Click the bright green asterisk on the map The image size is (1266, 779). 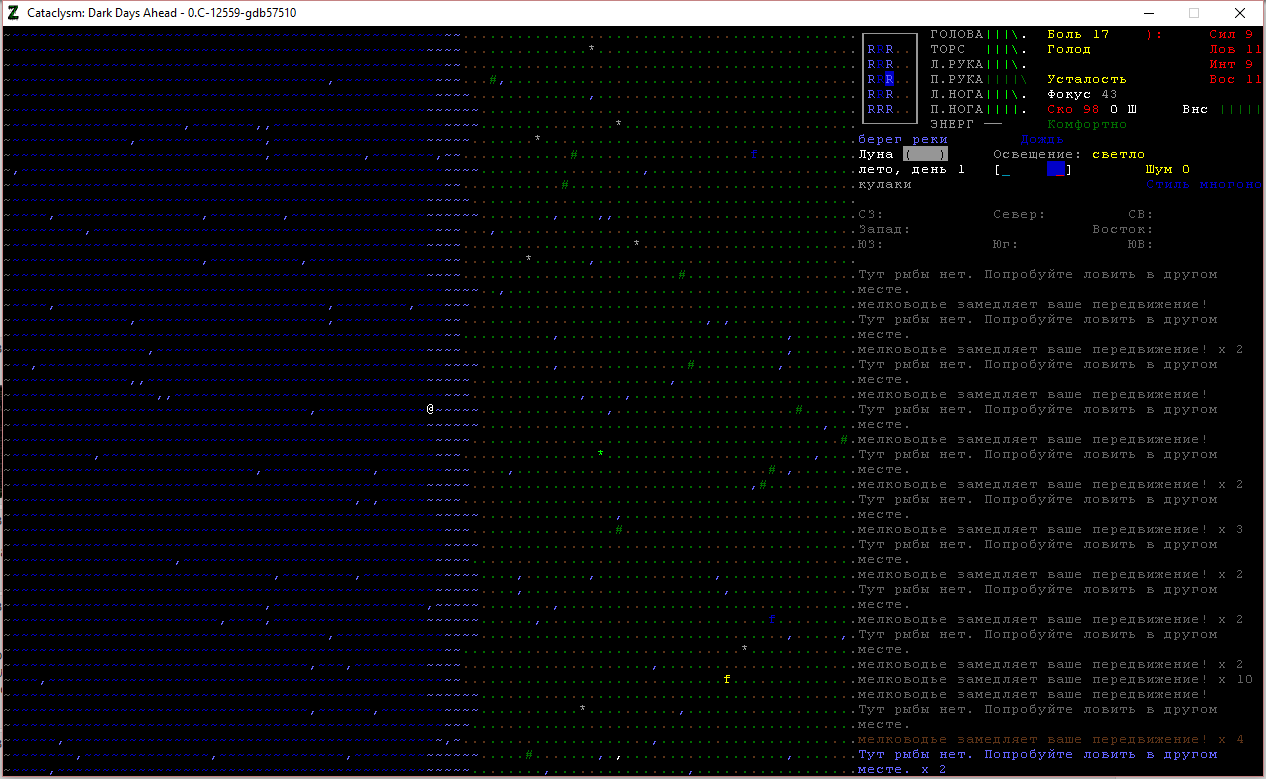pos(601,454)
